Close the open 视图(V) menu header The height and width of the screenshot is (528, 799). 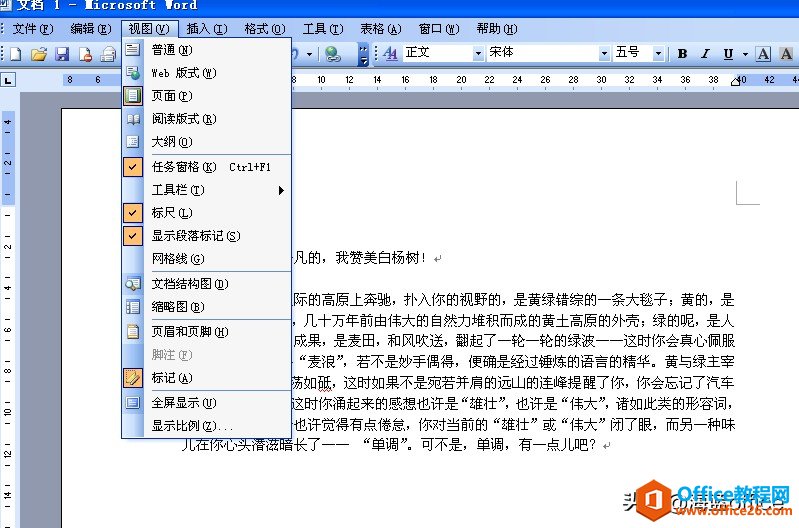click(149, 29)
